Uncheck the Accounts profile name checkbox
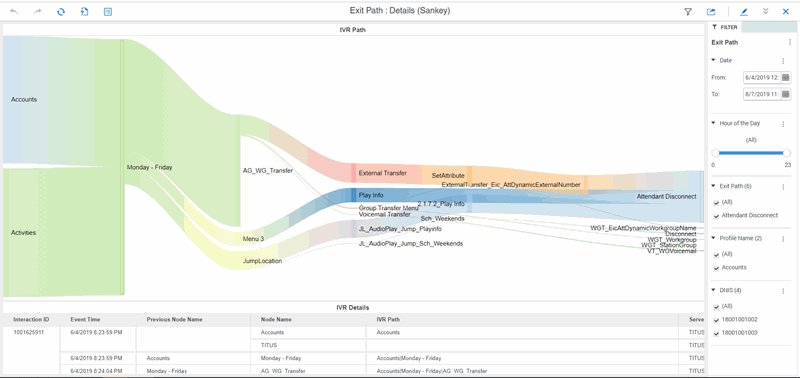The width and height of the screenshot is (800, 378). pos(716,268)
